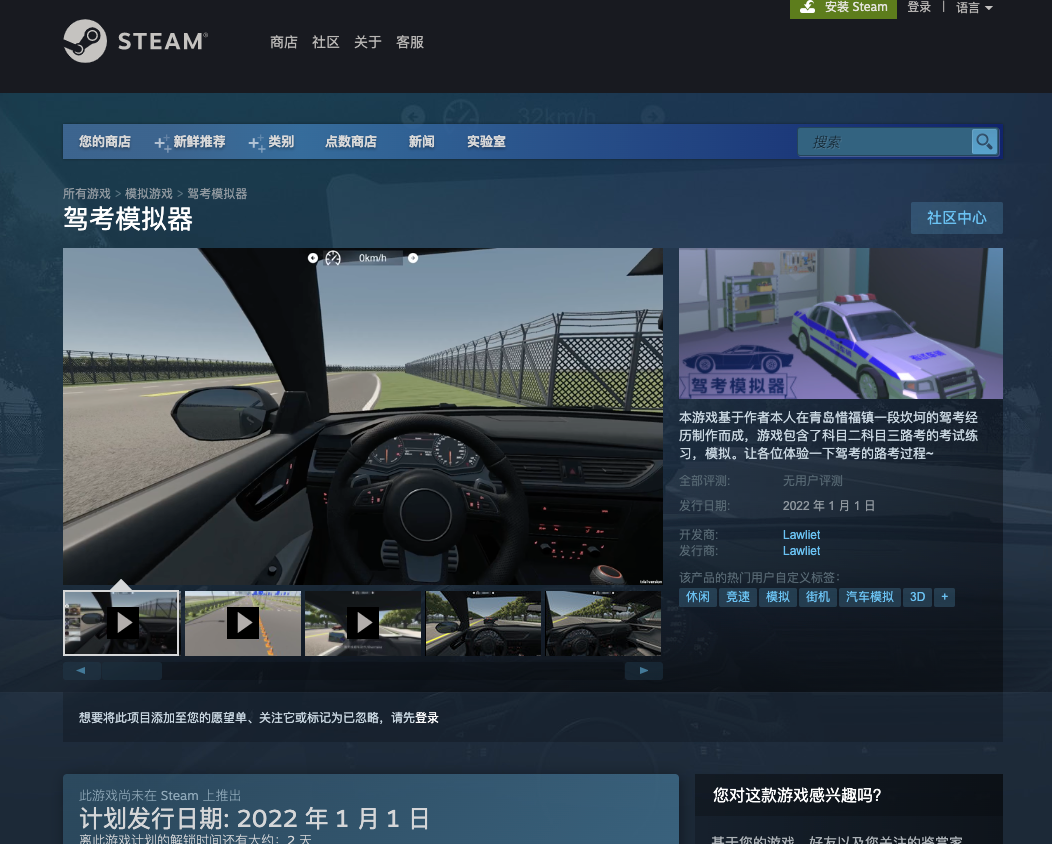Click the plus icon beside 新鲜推荐
1052x844 pixels.
159,141
